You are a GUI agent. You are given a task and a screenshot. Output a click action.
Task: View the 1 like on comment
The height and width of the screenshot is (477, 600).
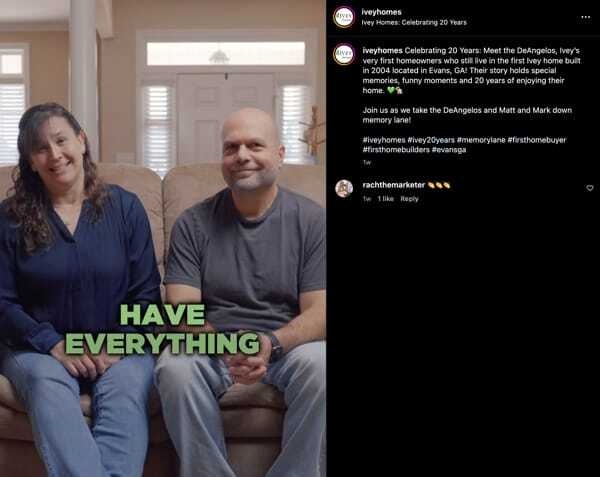click(x=386, y=199)
